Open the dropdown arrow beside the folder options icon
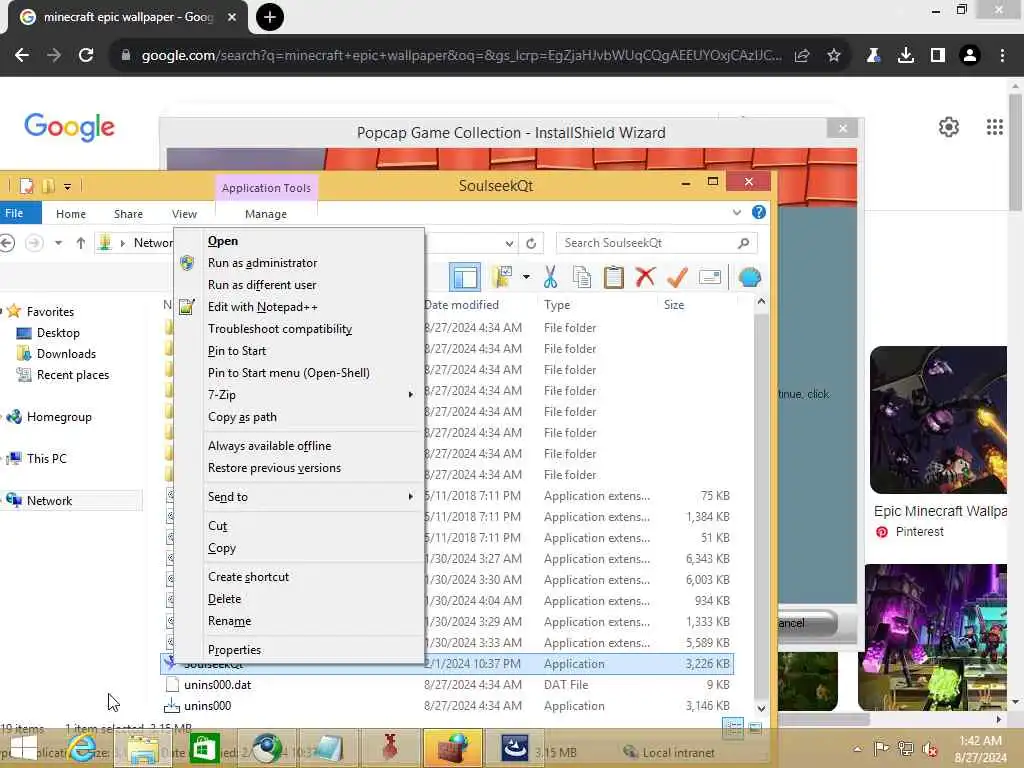Screen dimensions: 1024x768 coord(526,277)
